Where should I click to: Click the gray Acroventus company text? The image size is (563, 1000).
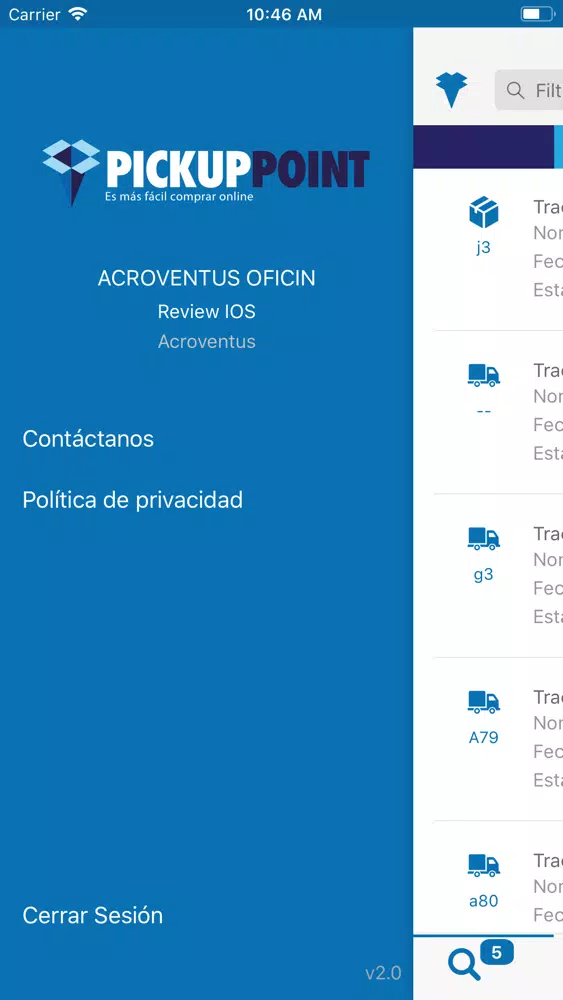[207, 341]
